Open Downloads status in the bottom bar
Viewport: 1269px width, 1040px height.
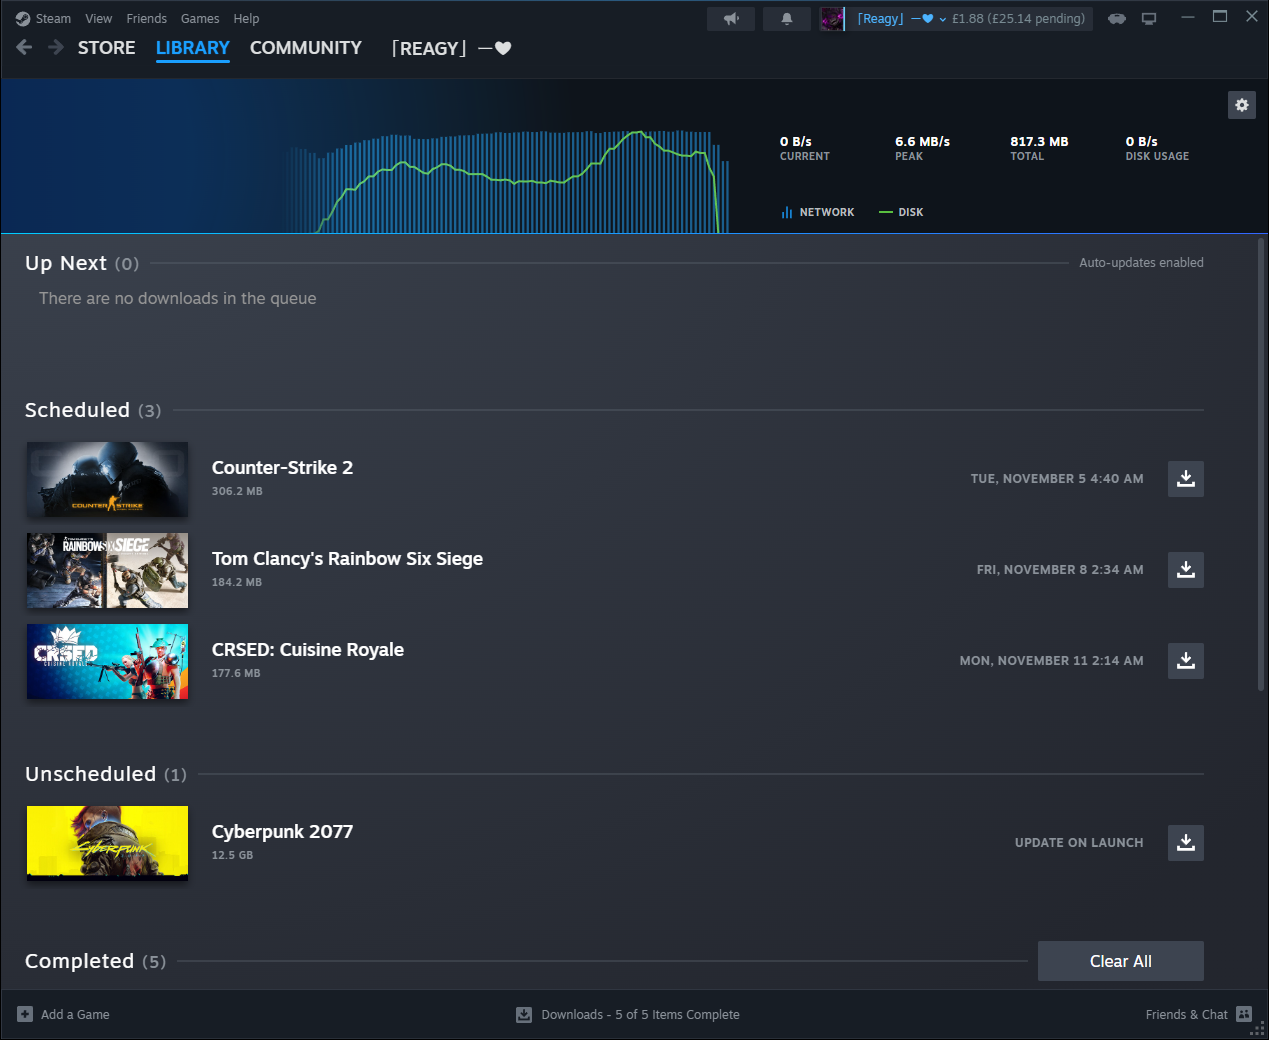pos(640,1014)
